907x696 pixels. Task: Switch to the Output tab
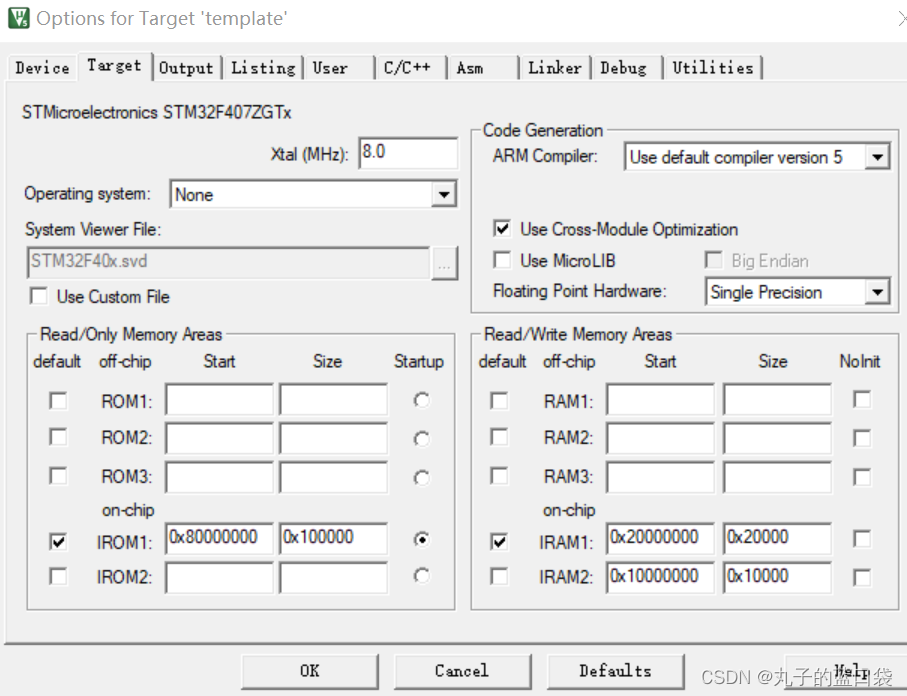click(x=186, y=68)
